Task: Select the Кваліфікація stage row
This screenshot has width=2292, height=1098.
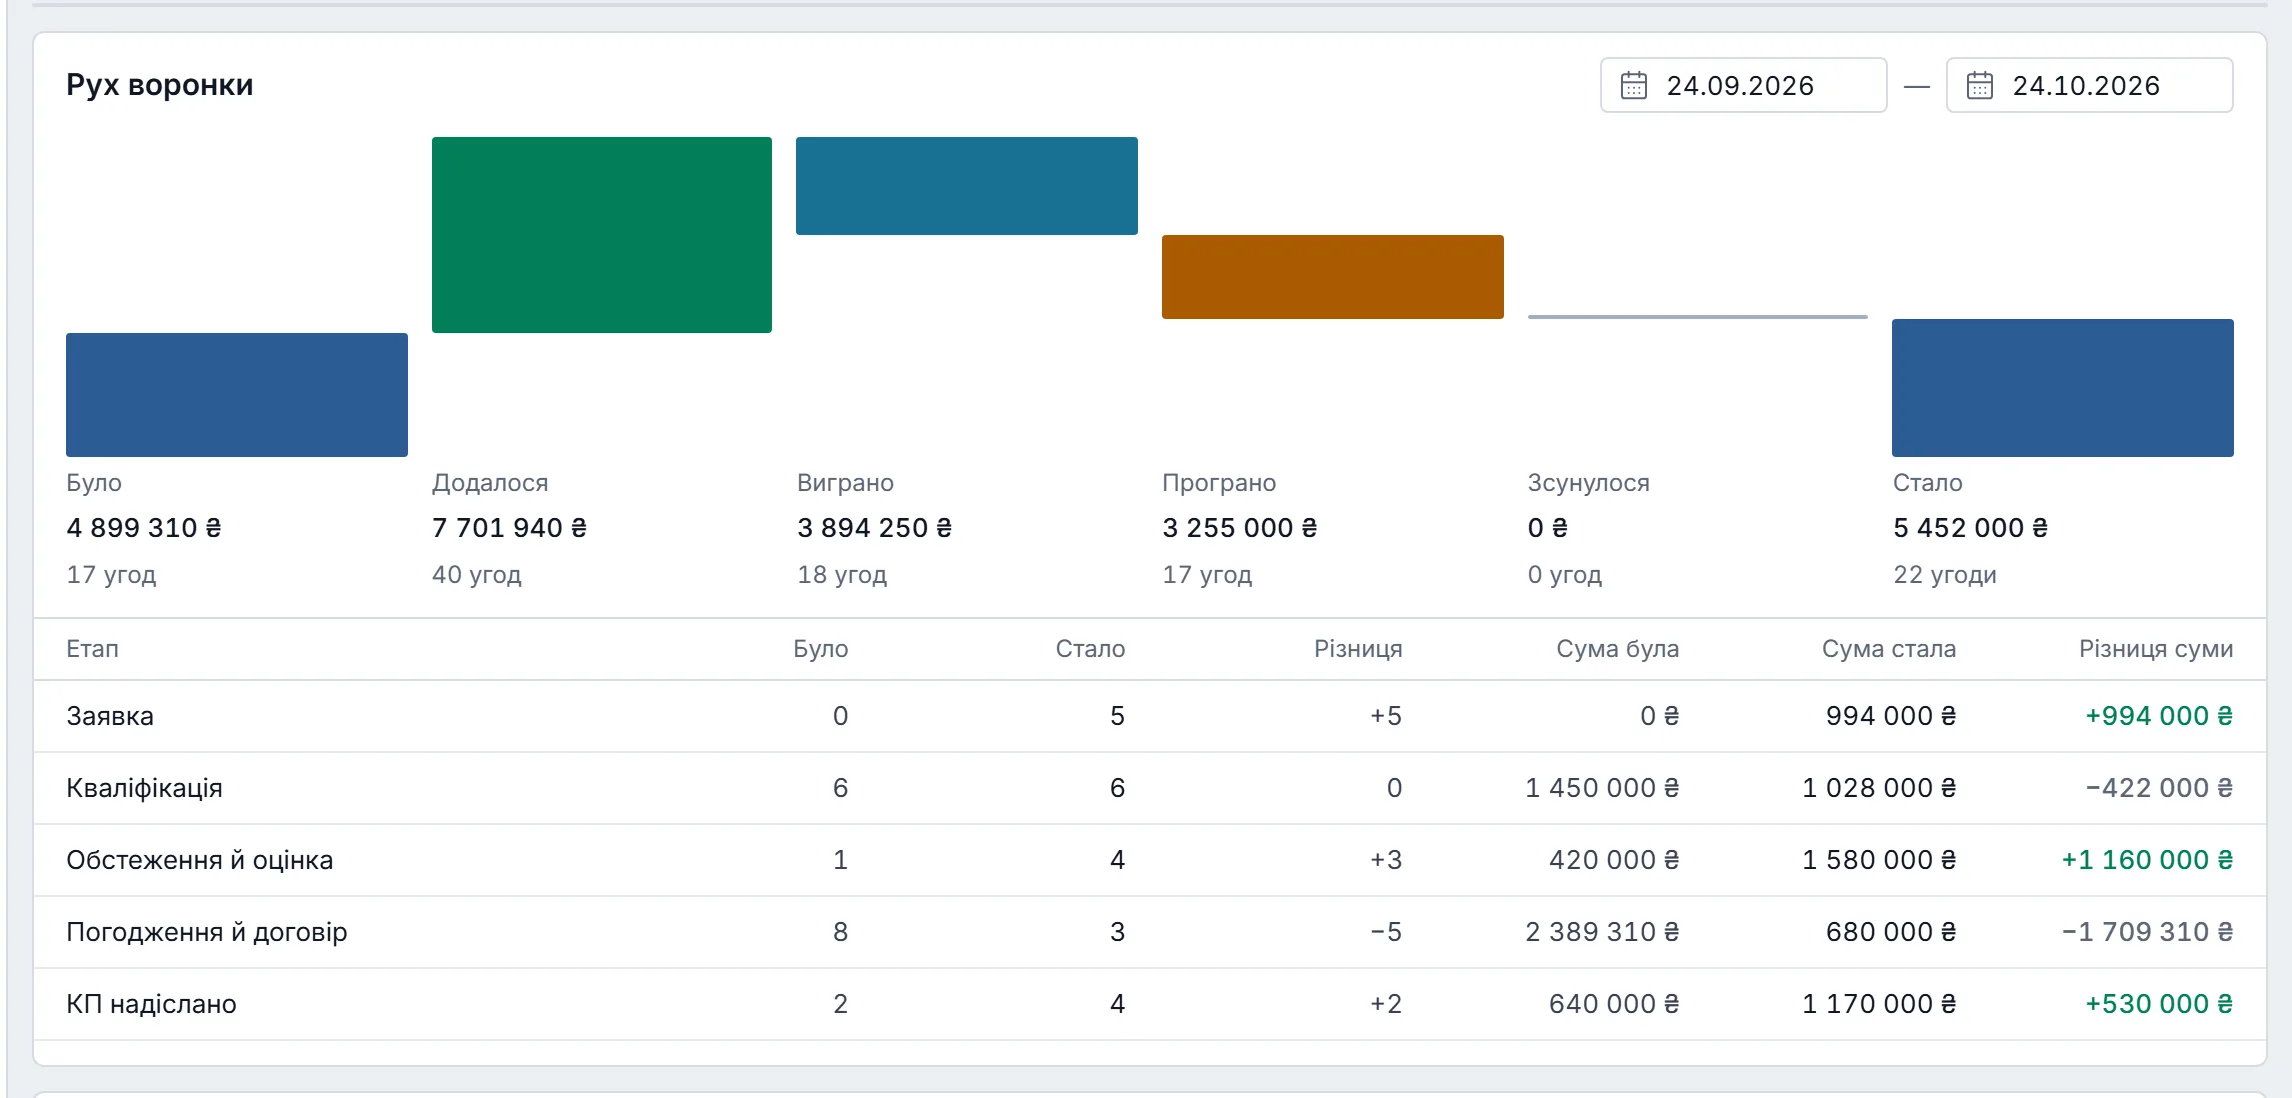Action: 1150,788
